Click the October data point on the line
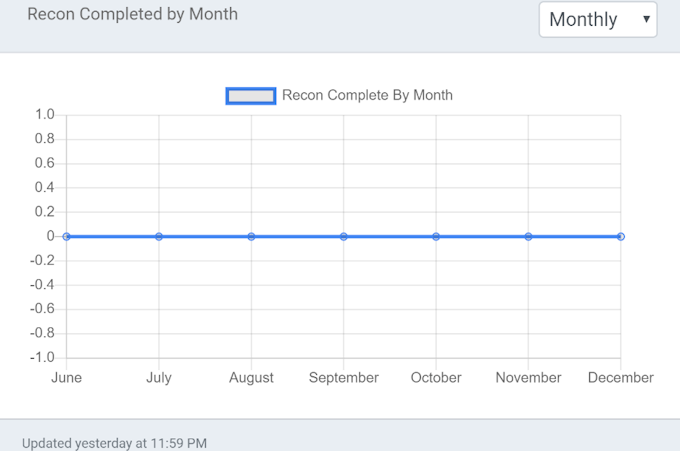The height and width of the screenshot is (451, 680). point(436,237)
